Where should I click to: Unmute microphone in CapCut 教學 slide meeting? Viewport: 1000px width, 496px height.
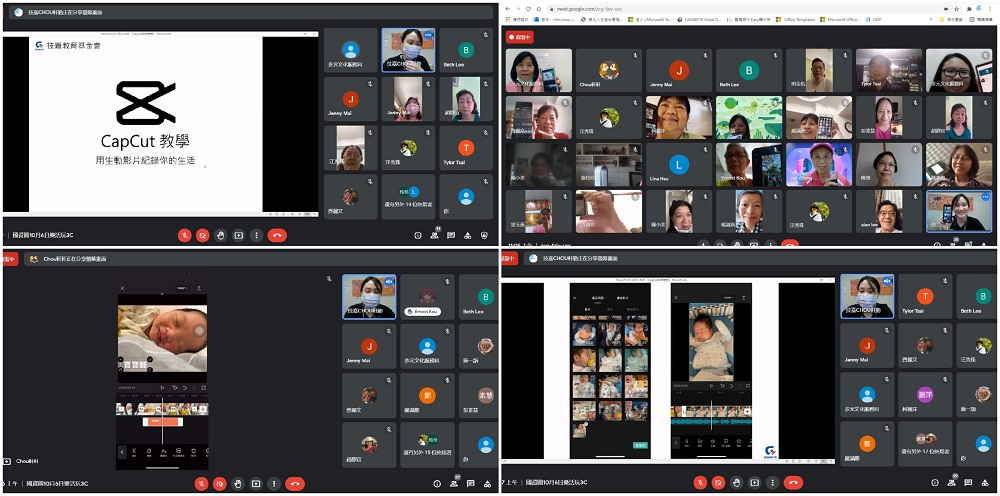coord(185,235)
